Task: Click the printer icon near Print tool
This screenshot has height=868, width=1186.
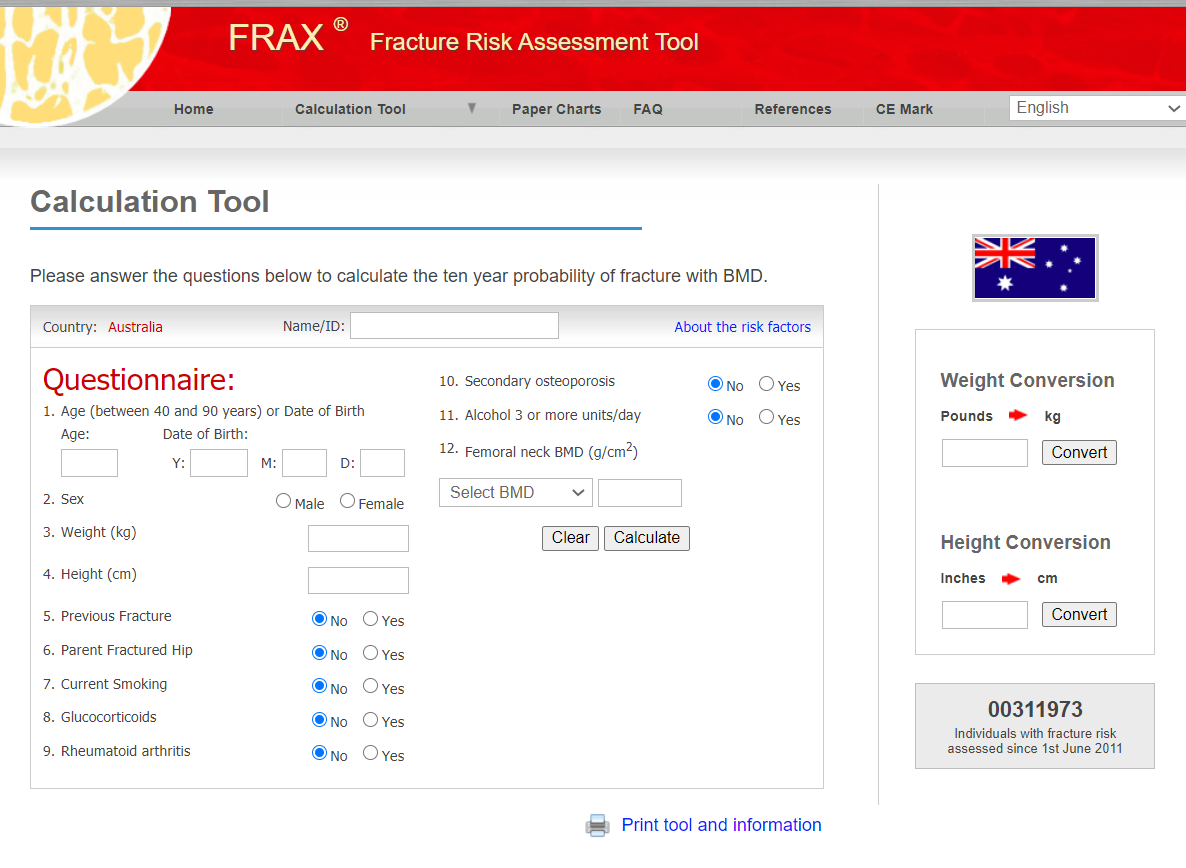Action: point(598,825)
